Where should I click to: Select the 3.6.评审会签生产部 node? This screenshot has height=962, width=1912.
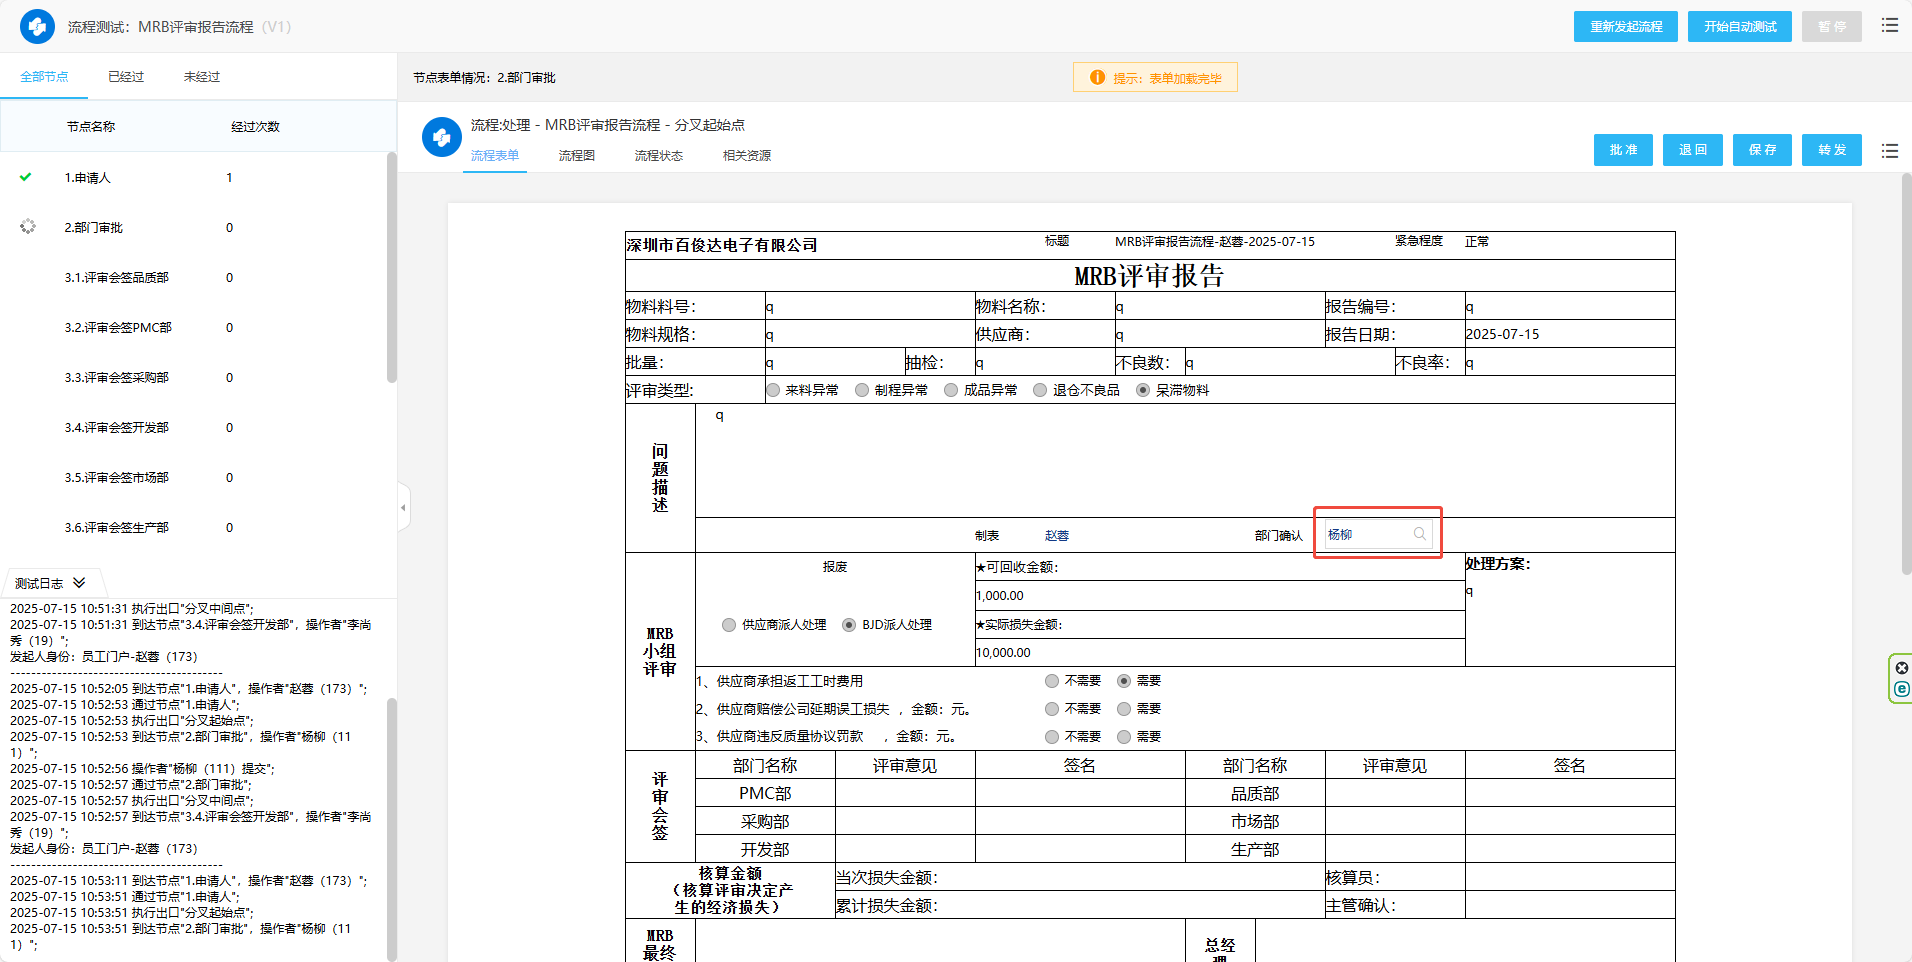pyautogui.click(x=117, y=528)
